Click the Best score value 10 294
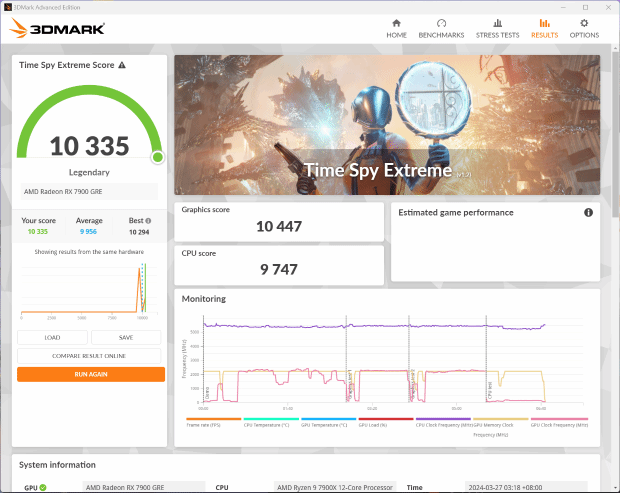 click(x=139, y=232)
